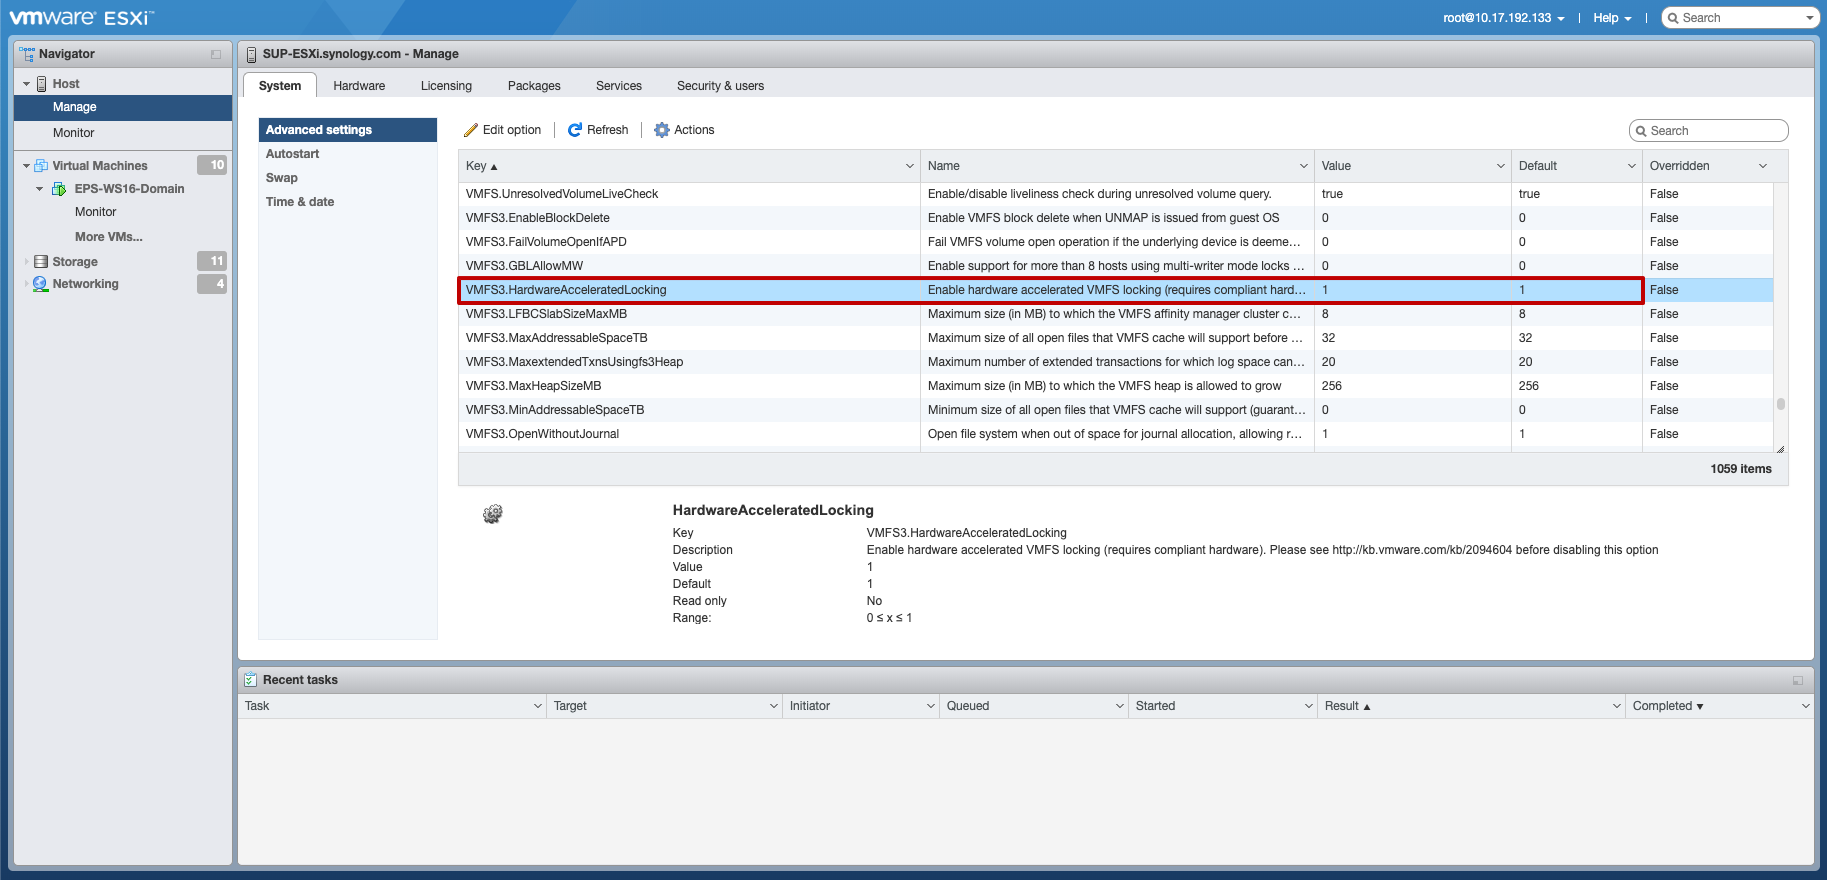Click the Actions button label
This screenshot has height=880, width=1827.
click(x=694, y=130)
